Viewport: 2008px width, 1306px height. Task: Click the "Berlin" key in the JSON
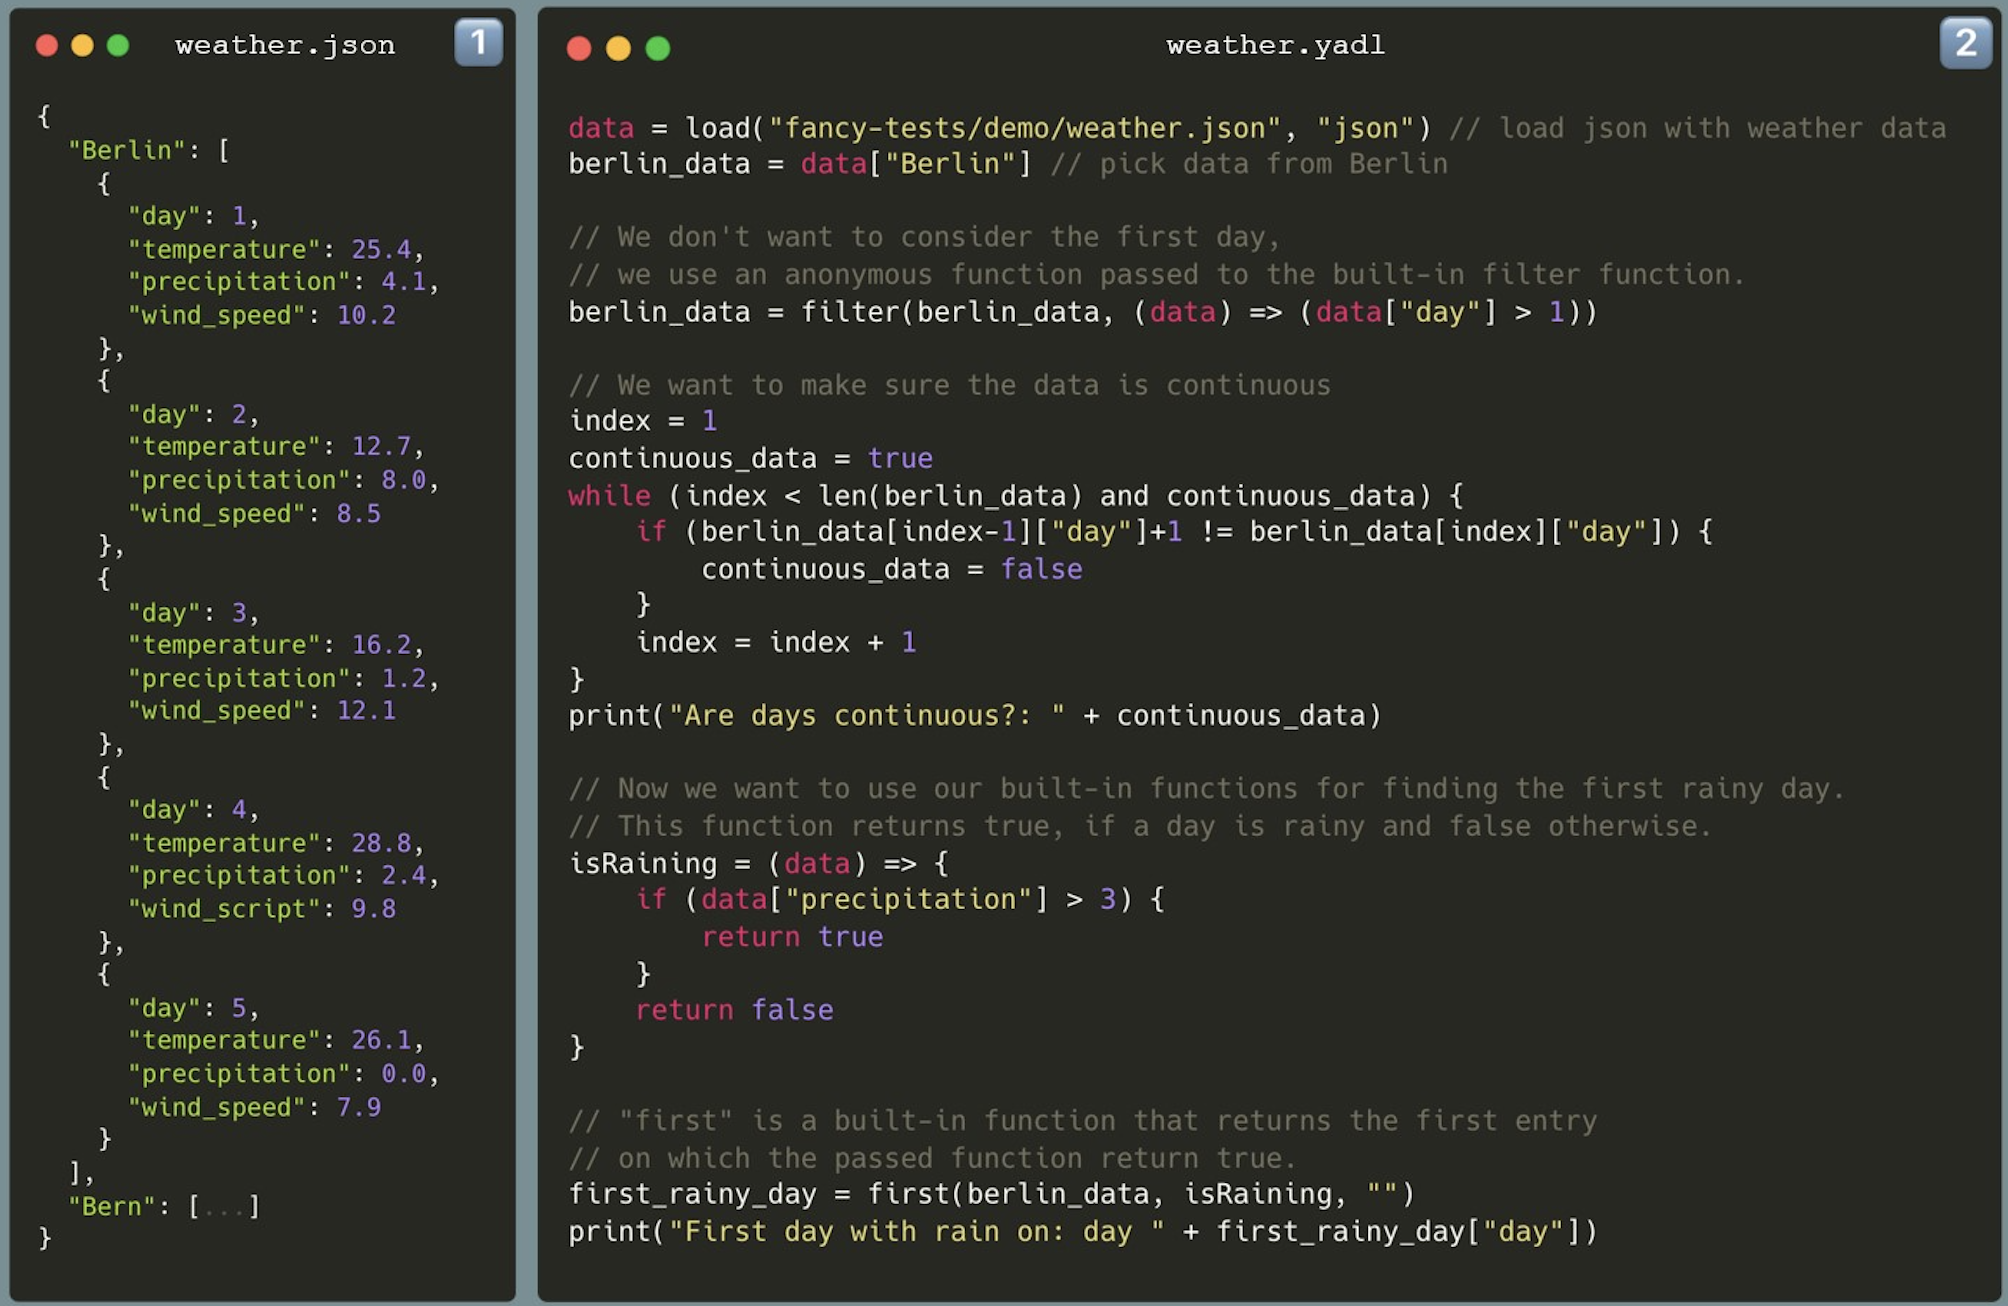(127, 150)
